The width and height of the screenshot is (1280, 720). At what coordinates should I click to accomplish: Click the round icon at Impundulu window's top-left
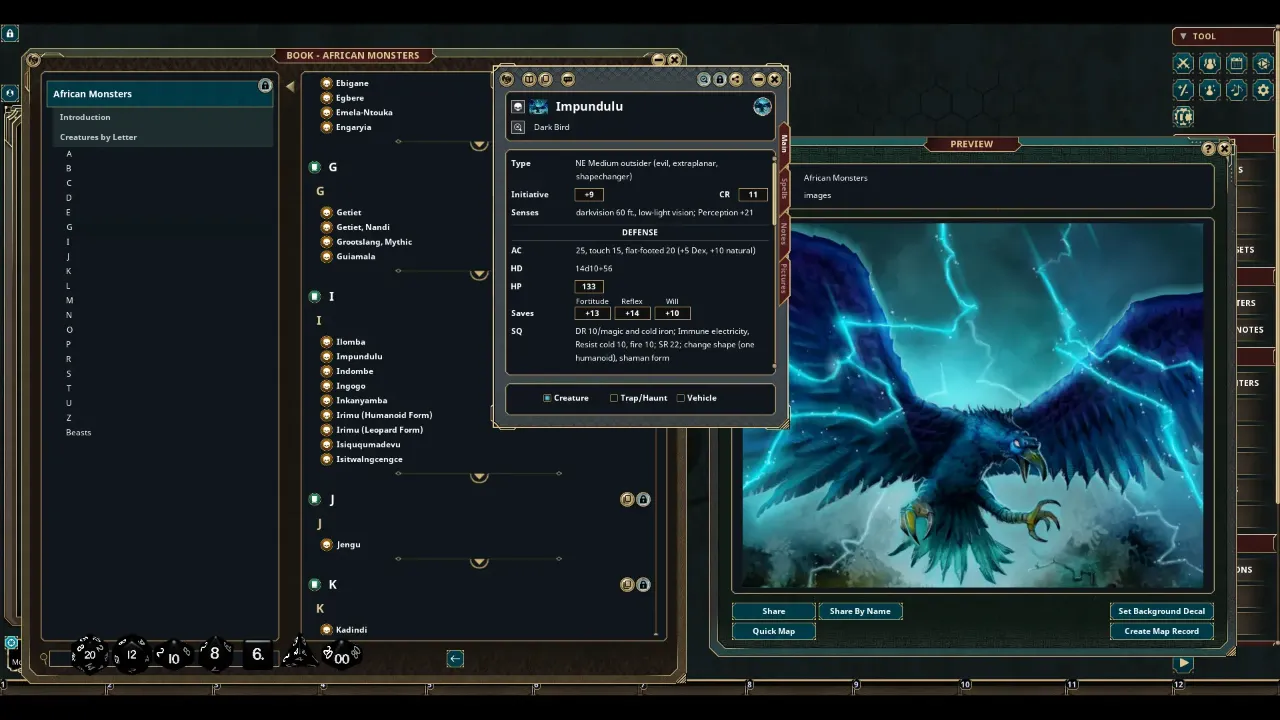pos(507,79)
